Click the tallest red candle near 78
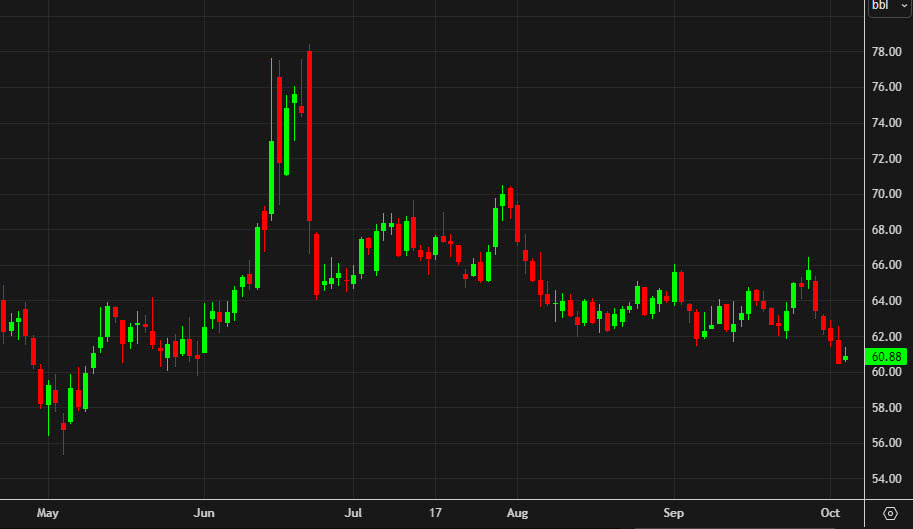The width and height of the screenshot is (913, 529). coord(310,135)
